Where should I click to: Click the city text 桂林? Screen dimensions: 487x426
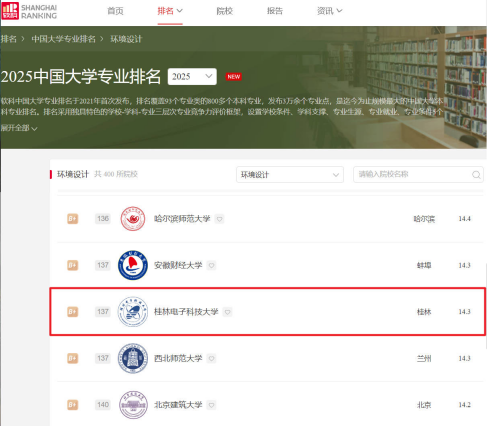coord(424,312)
